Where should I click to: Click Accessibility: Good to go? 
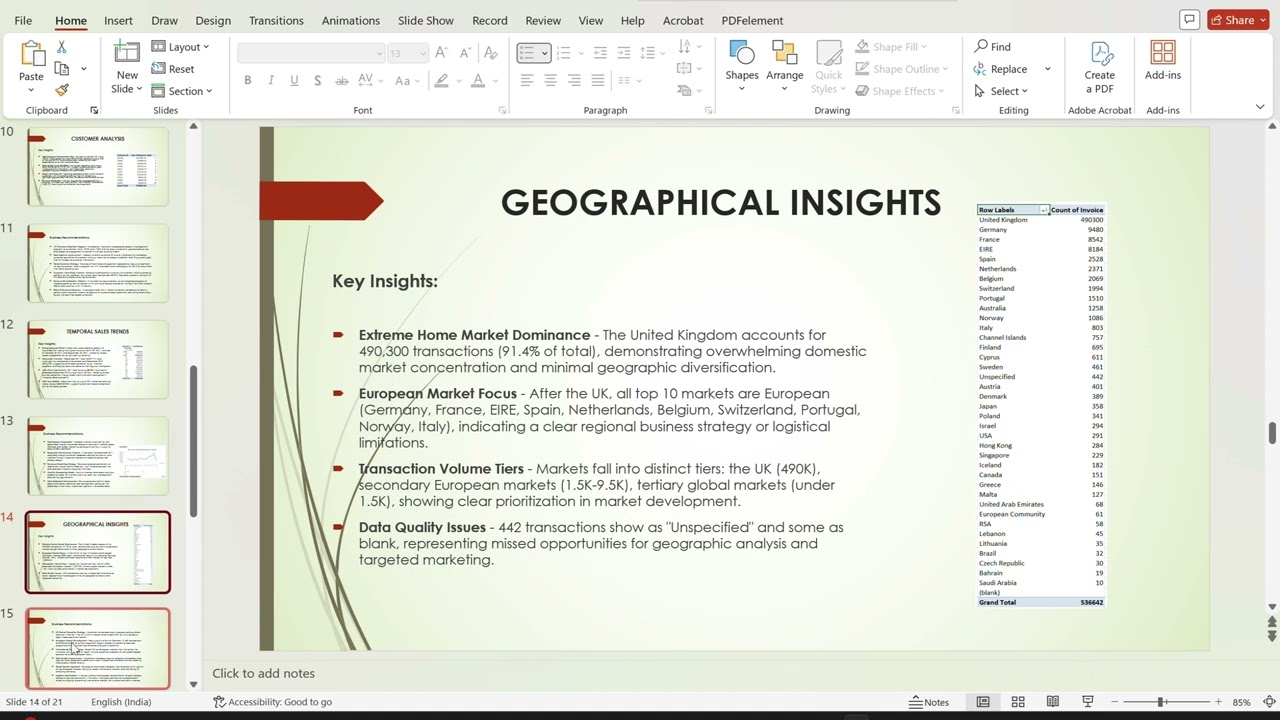(x=272, y=702)
